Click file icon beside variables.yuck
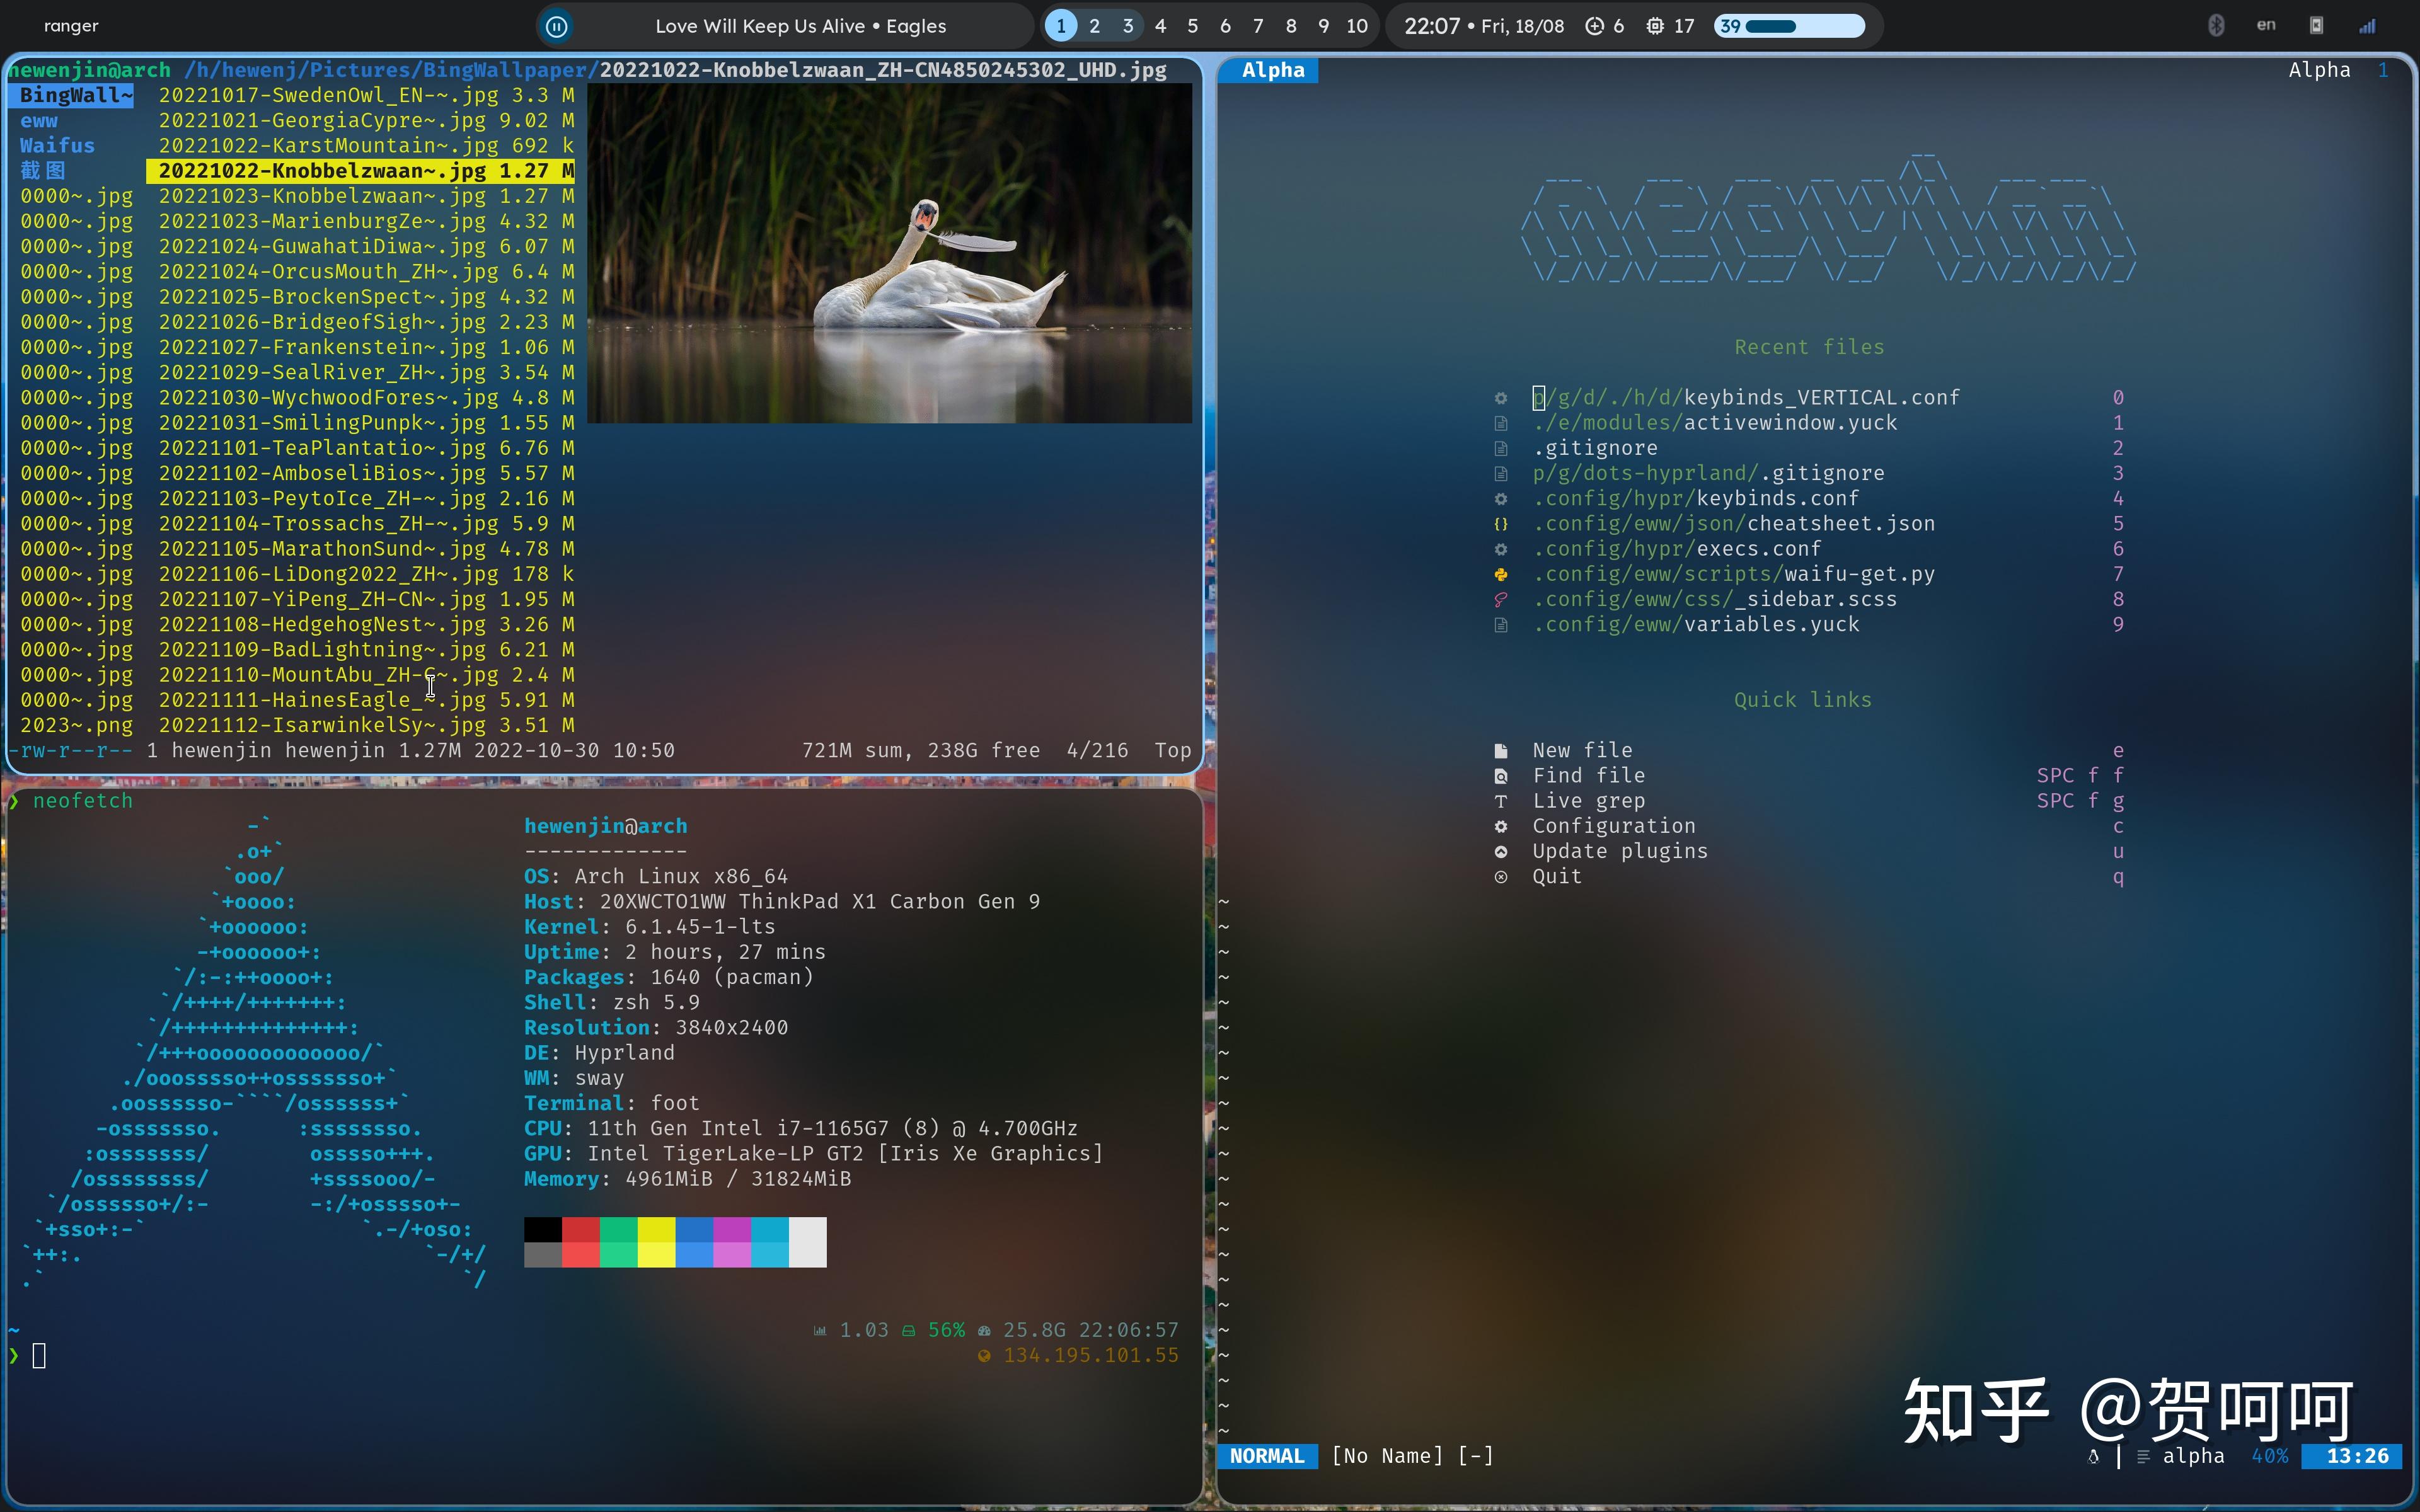 (x=1500, y=624)
